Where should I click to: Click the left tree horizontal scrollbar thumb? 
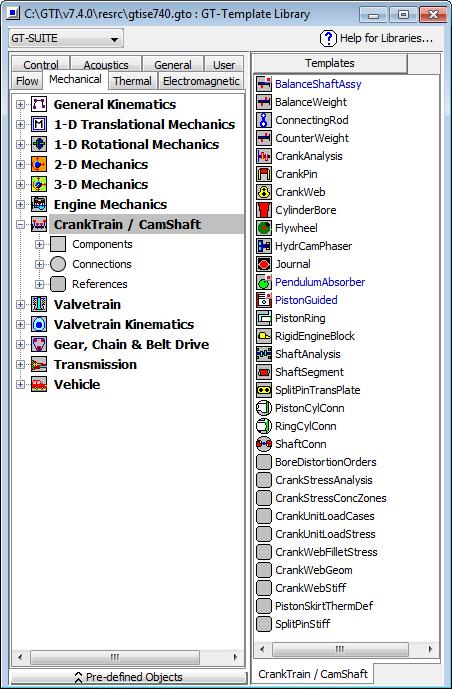pos(115,657)
